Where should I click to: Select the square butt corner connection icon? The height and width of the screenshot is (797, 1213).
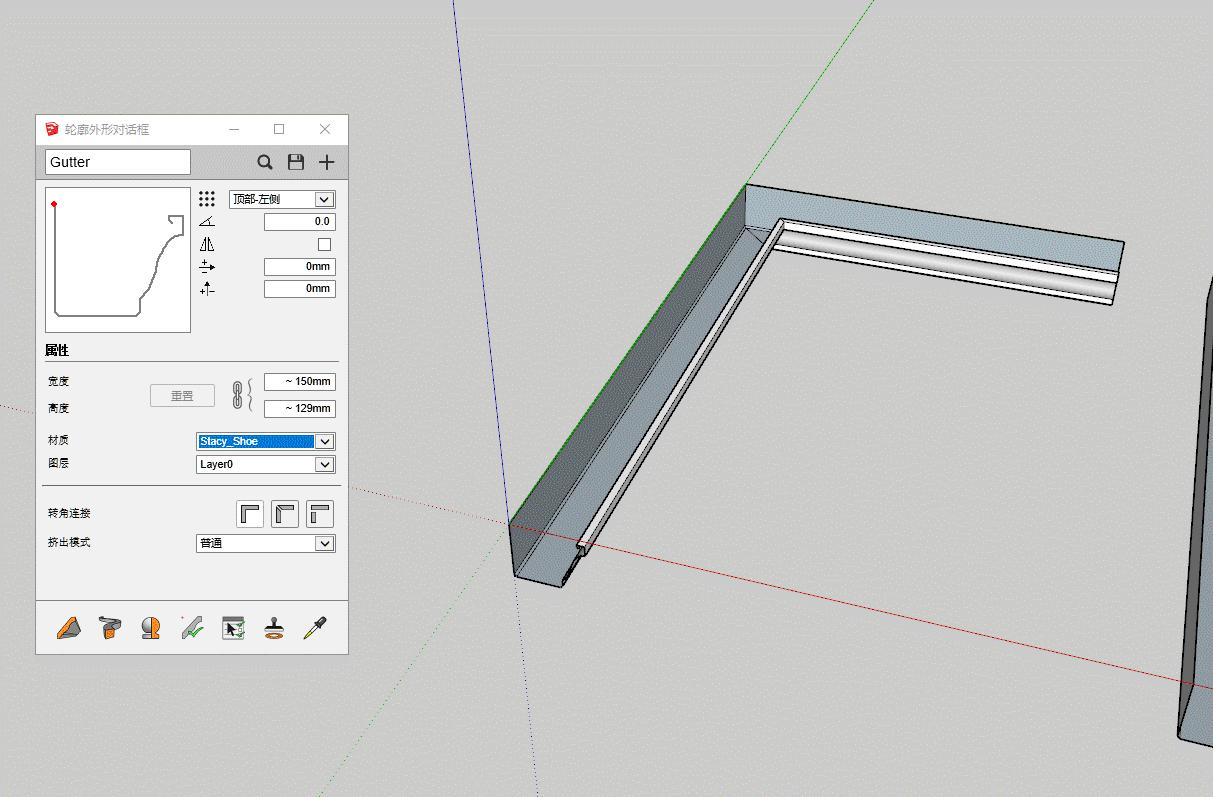(250, 514)
